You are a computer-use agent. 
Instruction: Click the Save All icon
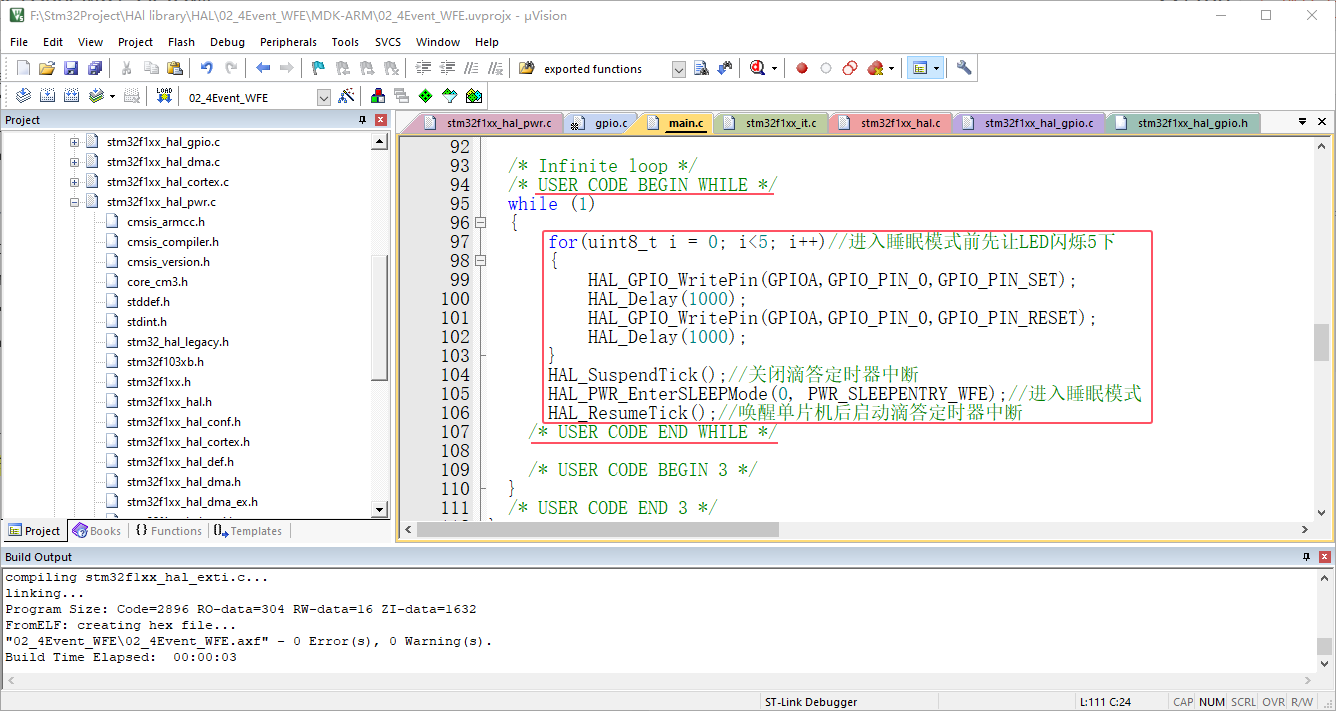95,68
